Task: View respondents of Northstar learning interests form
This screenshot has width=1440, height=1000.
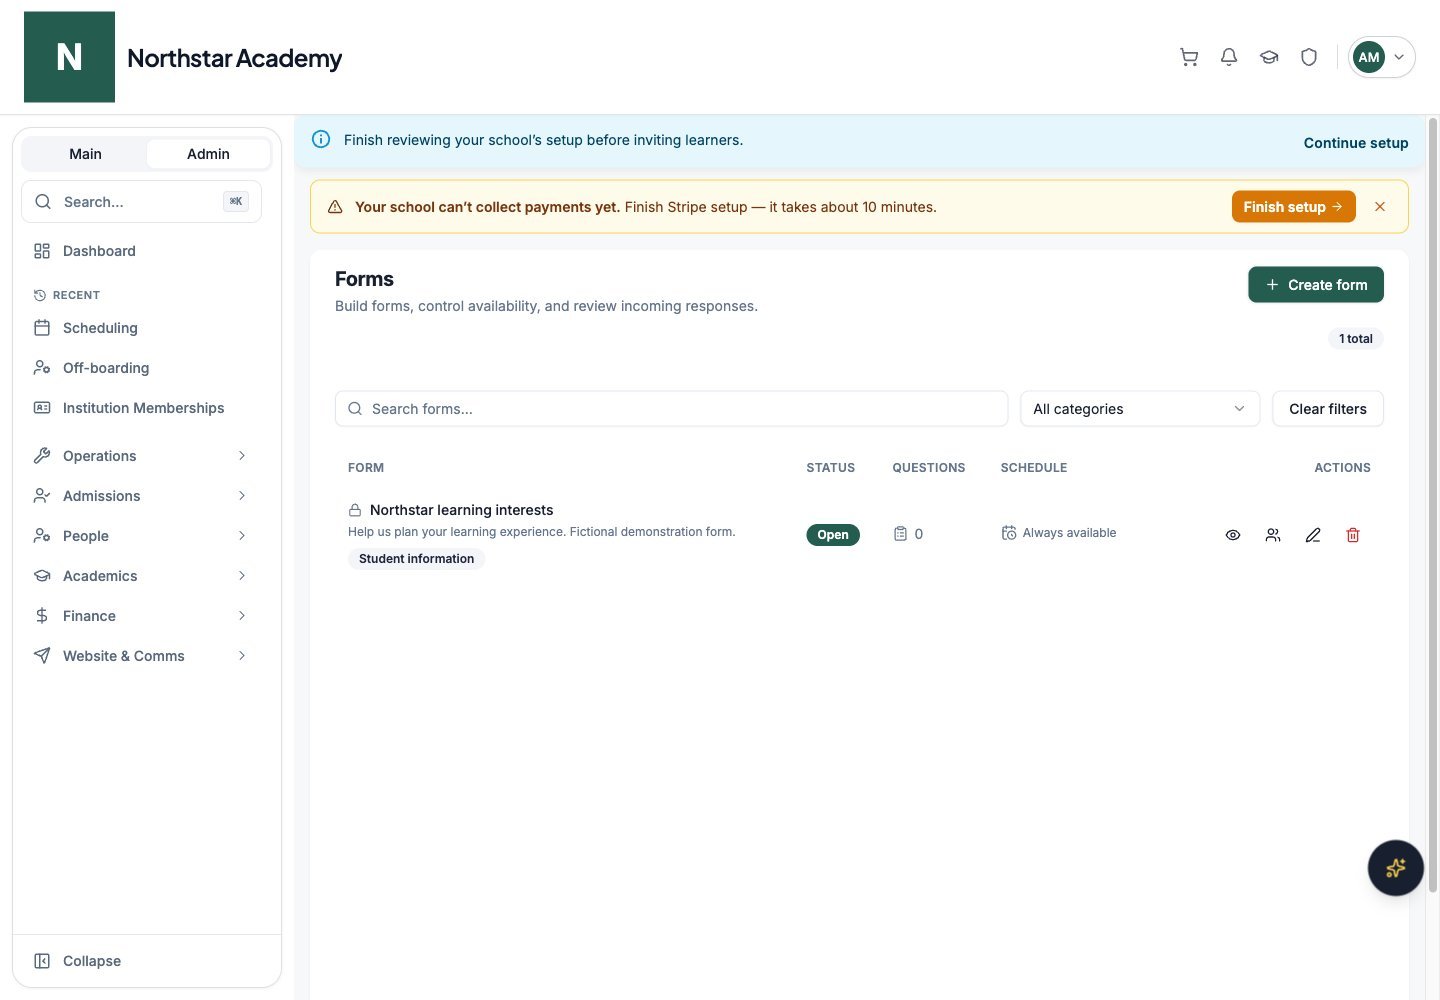Action: (x=1273, y=535)
